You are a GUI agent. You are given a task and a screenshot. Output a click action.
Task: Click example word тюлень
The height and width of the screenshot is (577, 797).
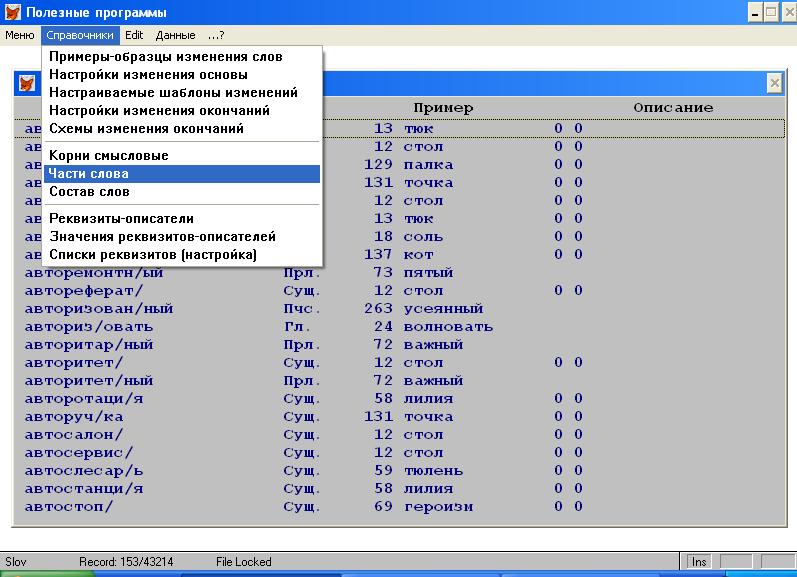(x=434, y=471)
